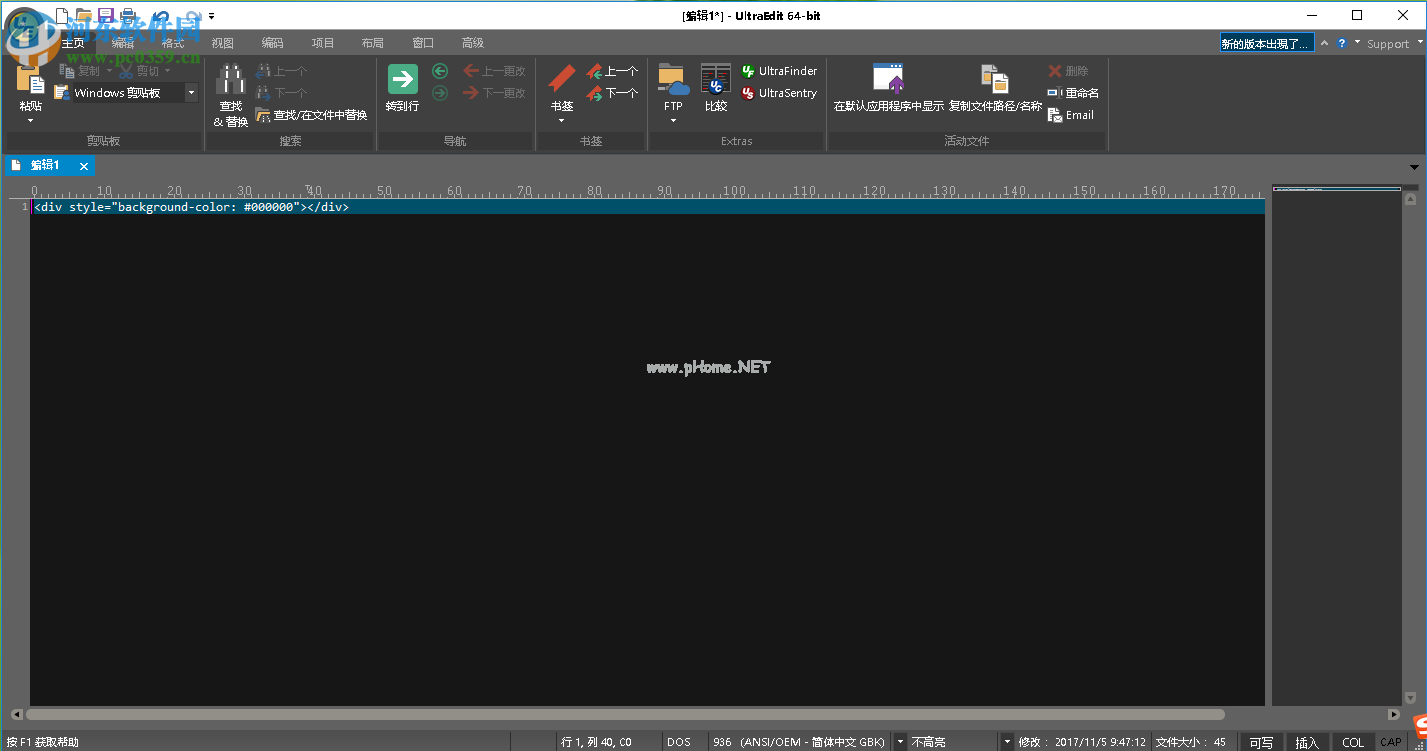Viewport: 1427px width, 751px height.
Task: Click 行 1, 列 40 position in status bar
Action: pyautogui.click(x=596, y=742)
